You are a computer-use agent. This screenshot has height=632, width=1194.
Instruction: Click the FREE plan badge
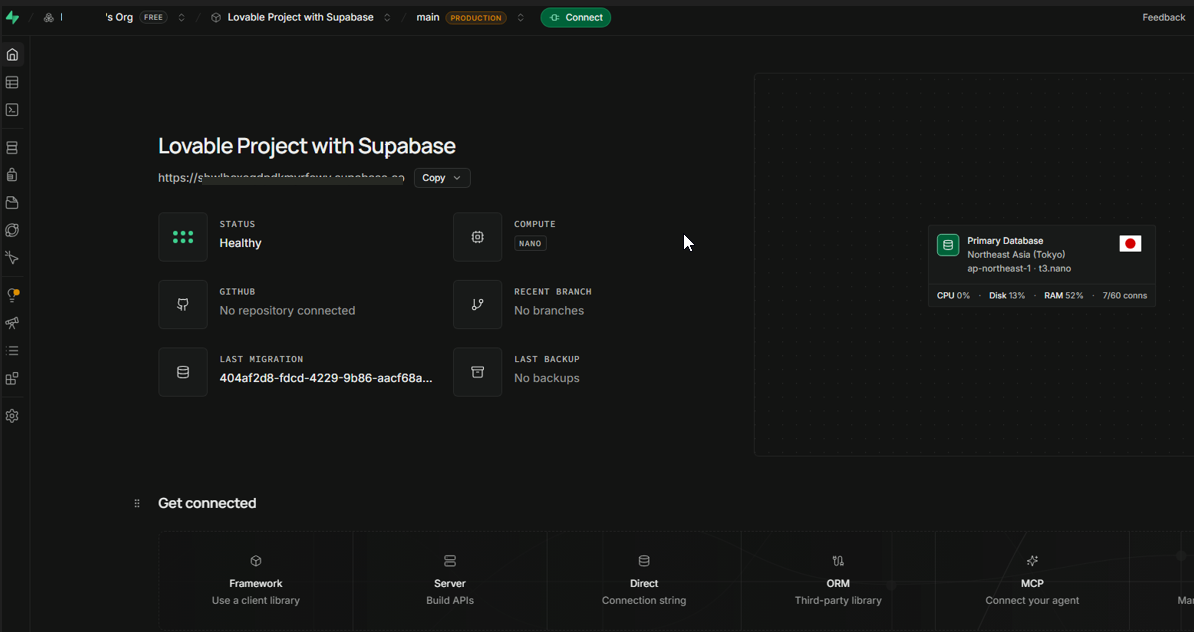(x=153, y=18)
